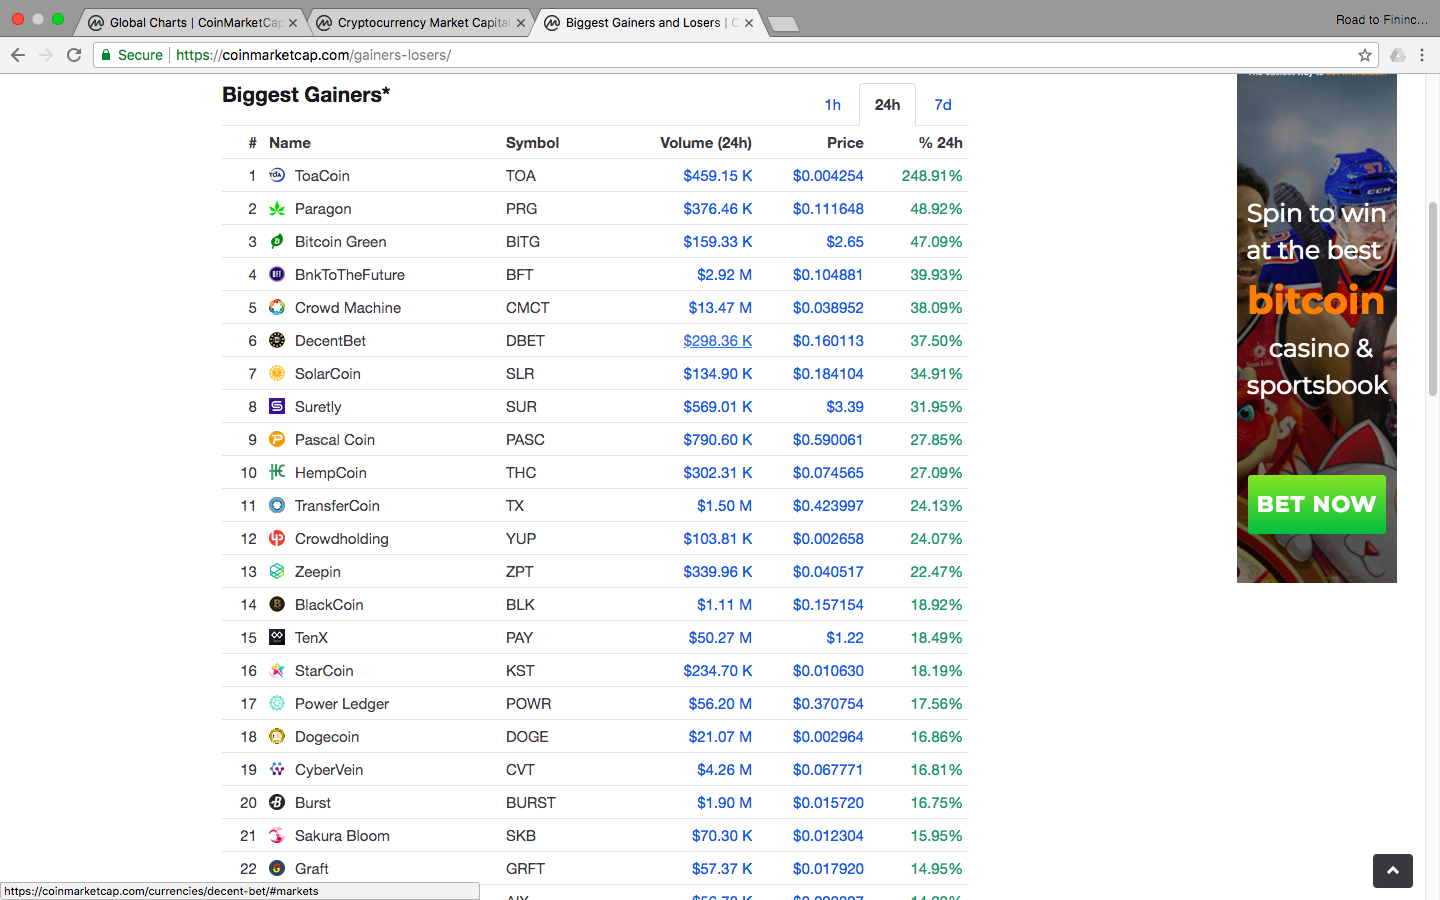Open the Paragon currency link
The width and height of the screenshot is (1440, 900).
323,209
